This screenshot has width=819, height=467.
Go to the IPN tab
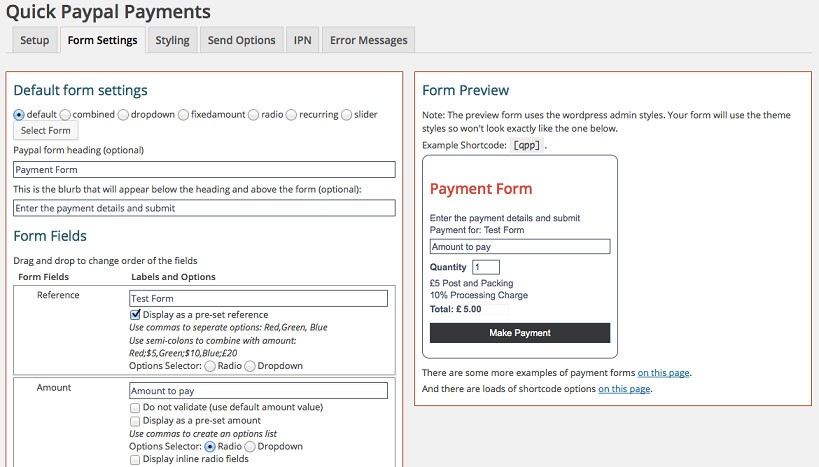[302, 40]
